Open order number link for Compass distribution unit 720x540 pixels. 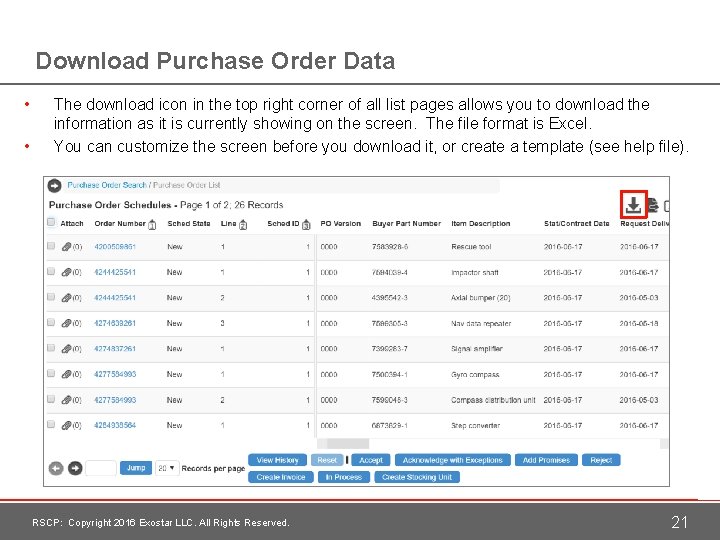click(x=115, y=400)
